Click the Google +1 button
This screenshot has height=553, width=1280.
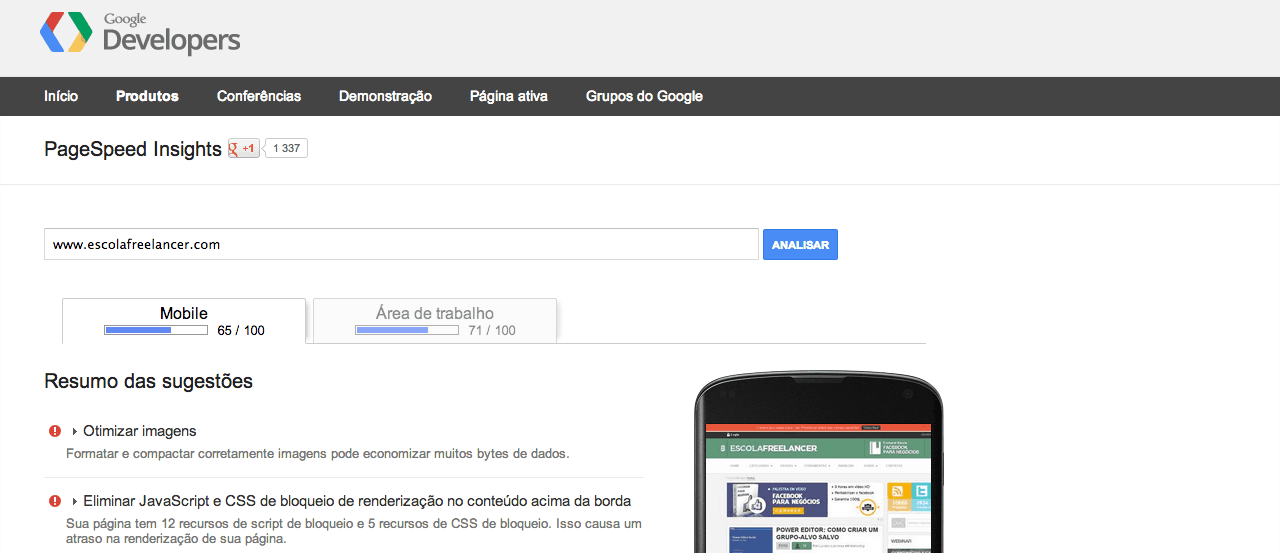[x=244, y=148]
